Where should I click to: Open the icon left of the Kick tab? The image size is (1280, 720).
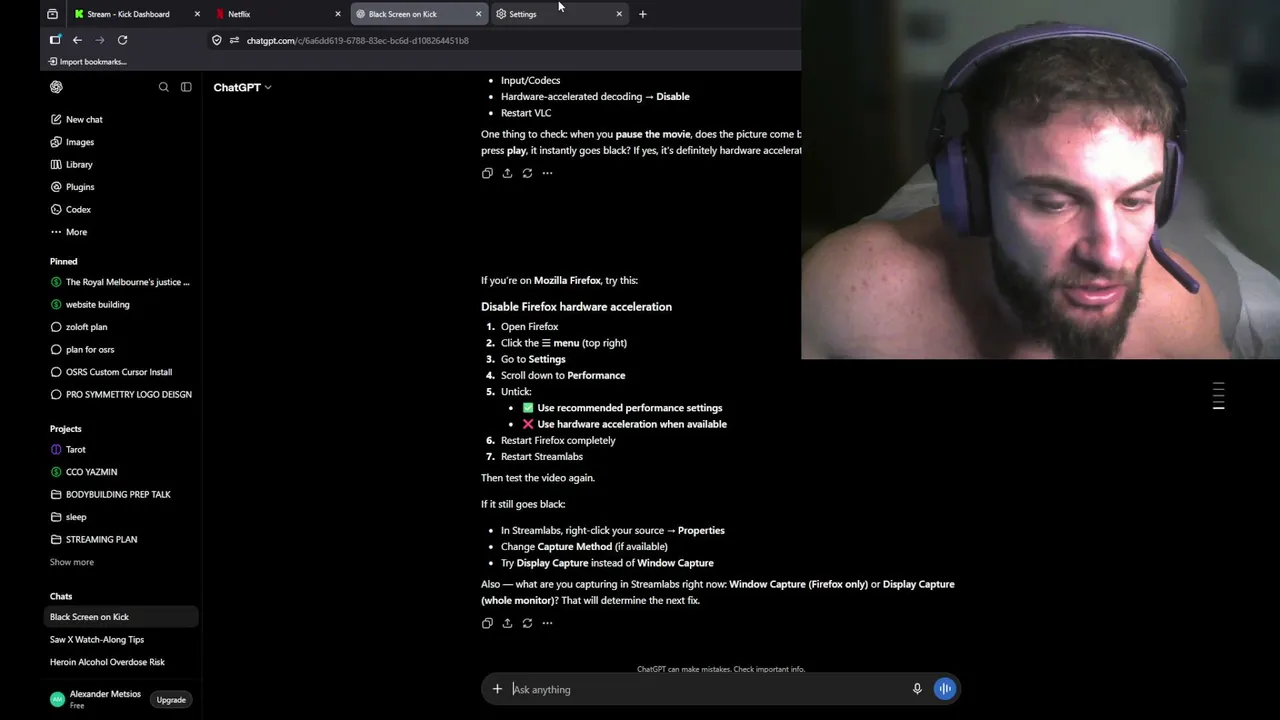52,14
